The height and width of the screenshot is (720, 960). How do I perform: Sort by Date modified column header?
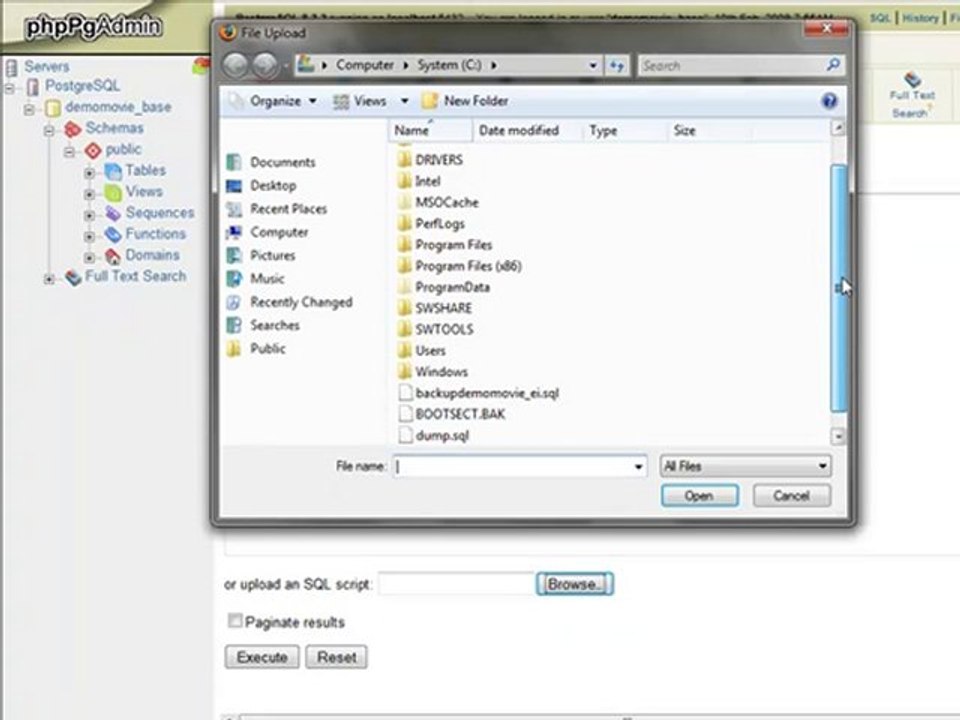pyautogui.click(x=527, y=130)
